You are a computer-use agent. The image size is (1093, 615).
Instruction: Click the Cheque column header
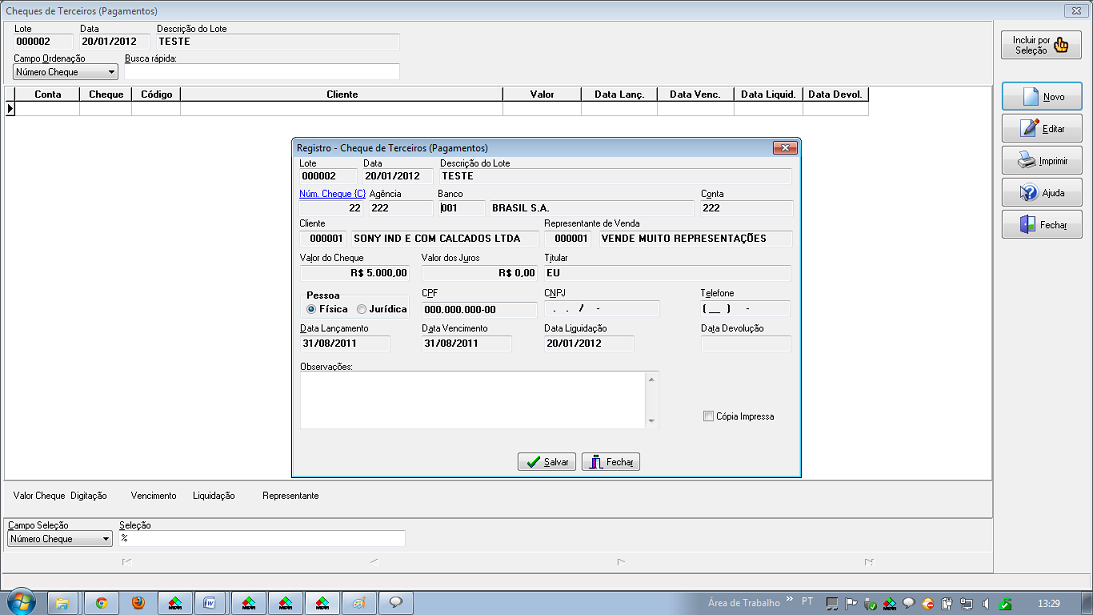pyautogui.click(x=106, y=94)
